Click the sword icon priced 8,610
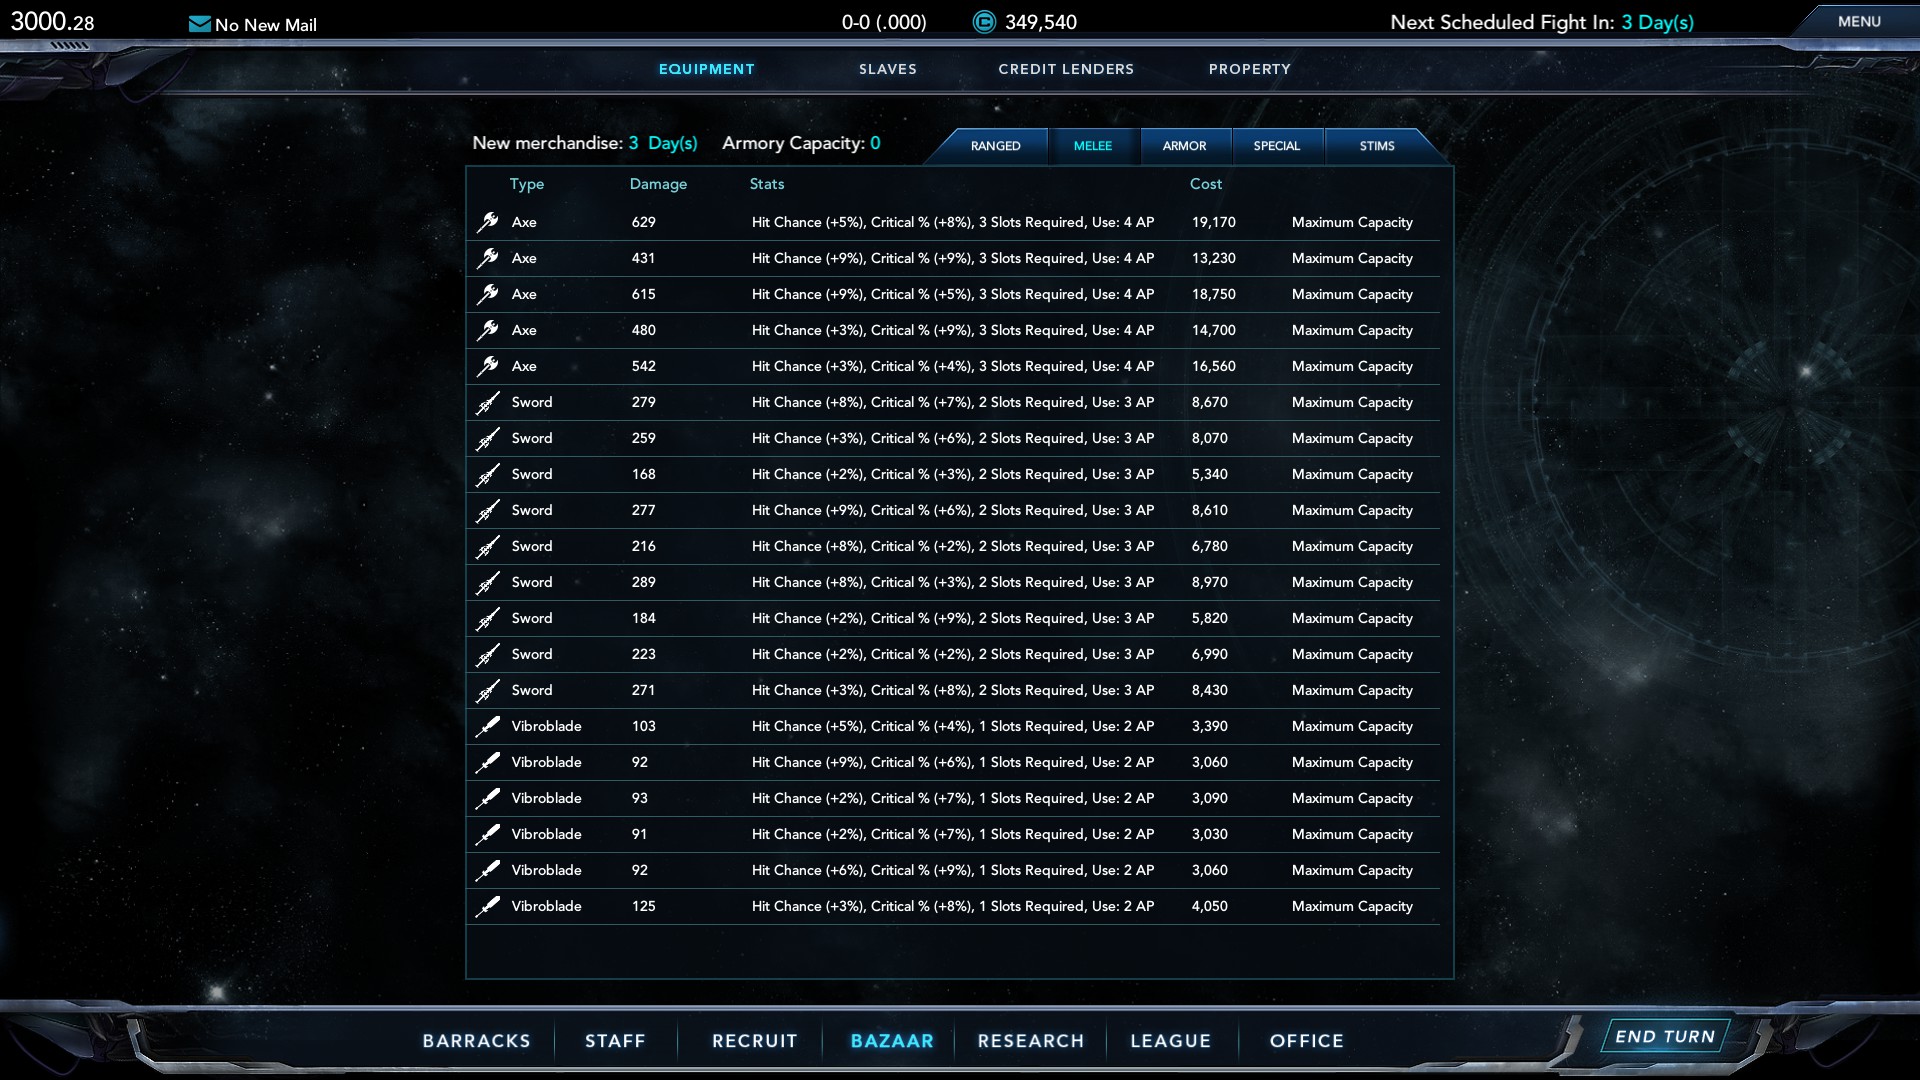1920x1080 pixels. point(487,510)
